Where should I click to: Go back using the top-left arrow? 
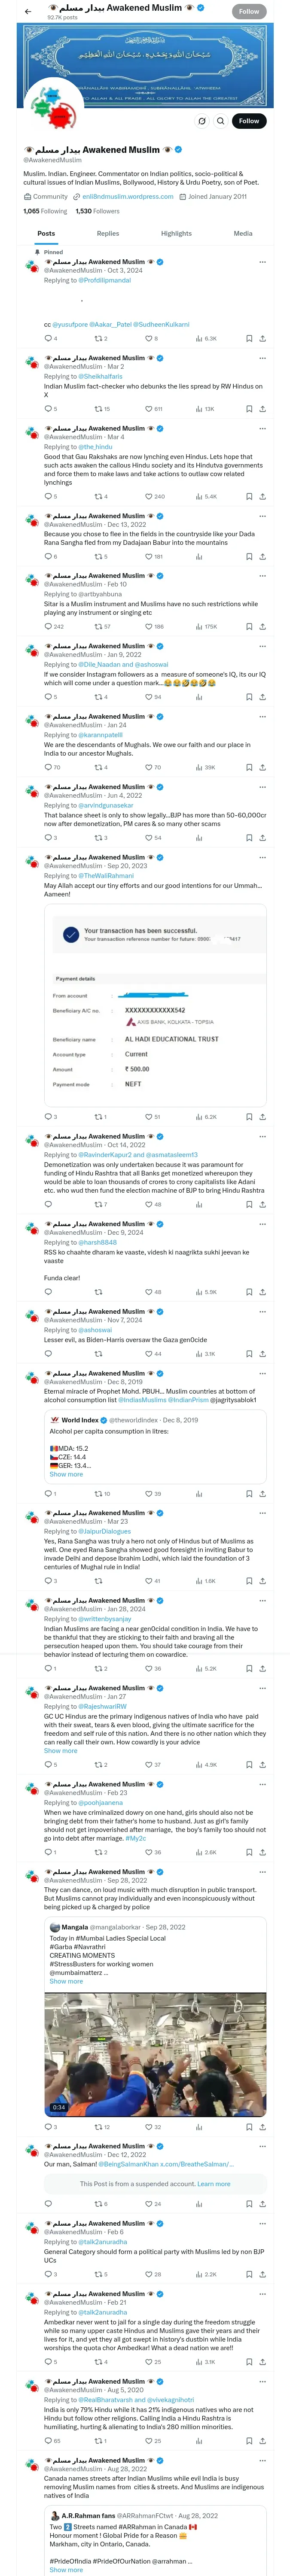pyautogui.click(x=28, y=12)
